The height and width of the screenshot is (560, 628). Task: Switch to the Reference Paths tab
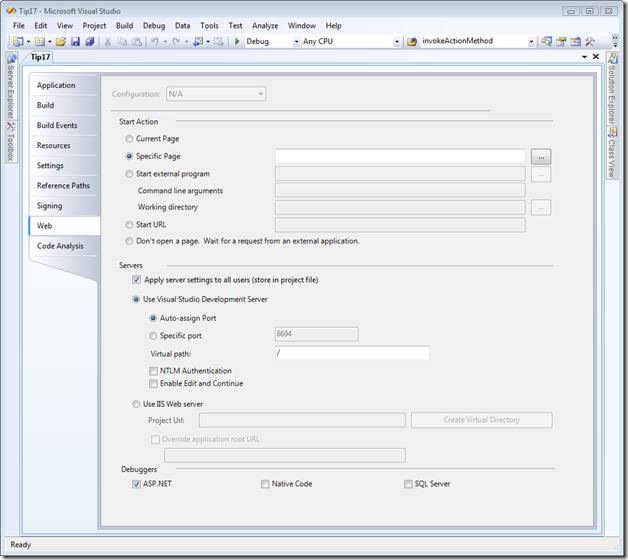64,185
